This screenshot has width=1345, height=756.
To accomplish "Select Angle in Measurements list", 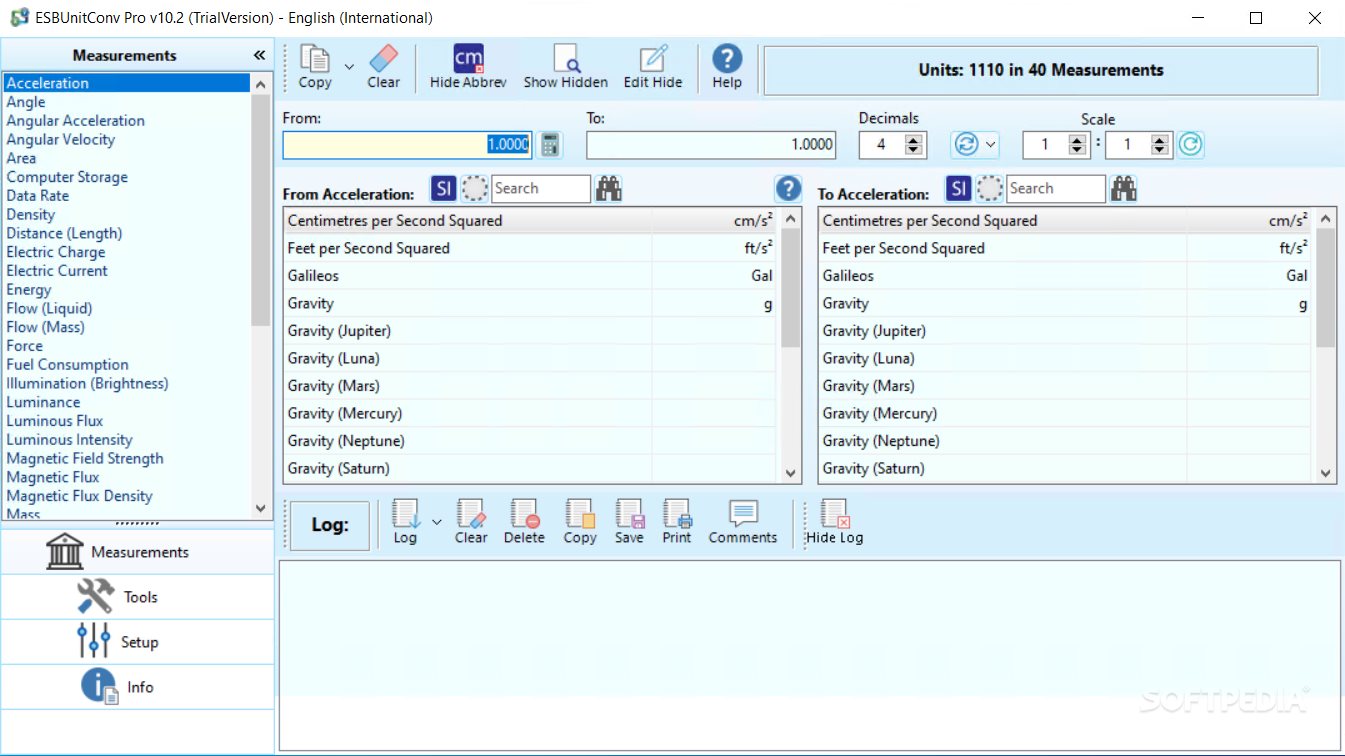I will (x=26, y=102).
